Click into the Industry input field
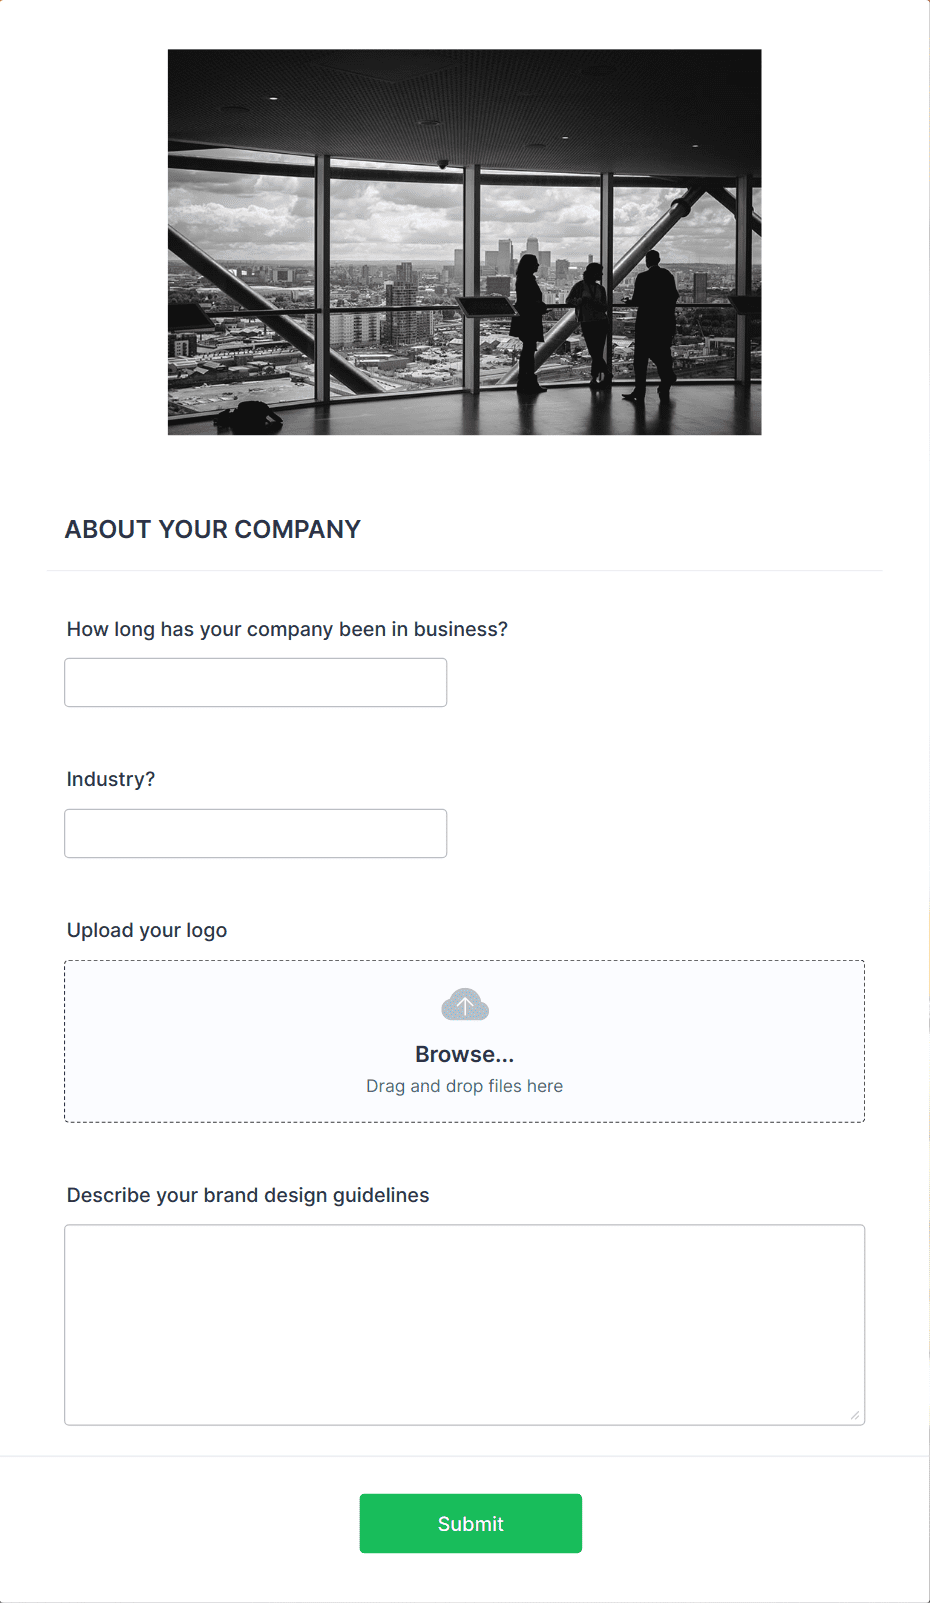 [256, 833]
